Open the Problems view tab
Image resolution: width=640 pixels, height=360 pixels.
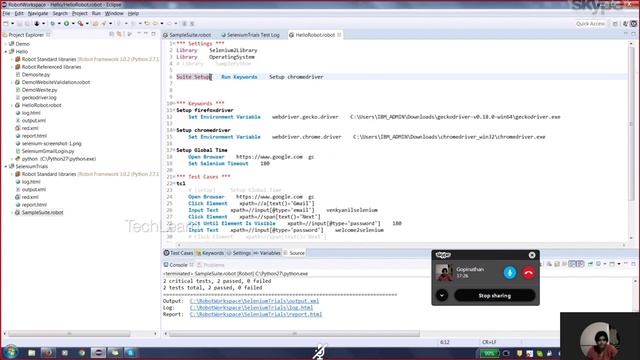pos(211,265)
